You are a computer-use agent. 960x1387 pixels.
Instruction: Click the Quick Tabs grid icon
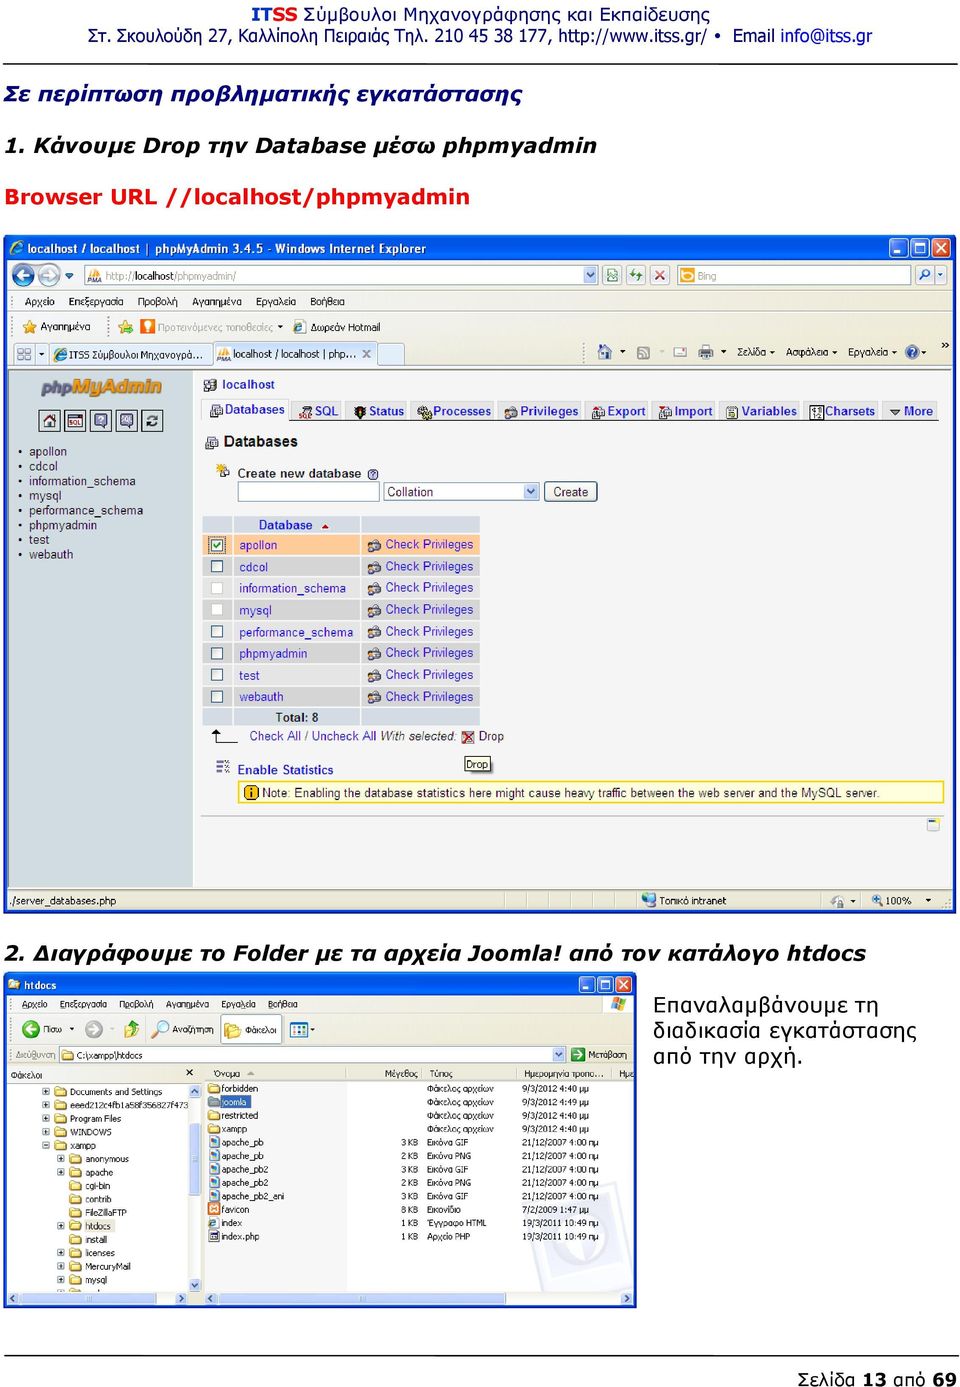pos(24,354)
